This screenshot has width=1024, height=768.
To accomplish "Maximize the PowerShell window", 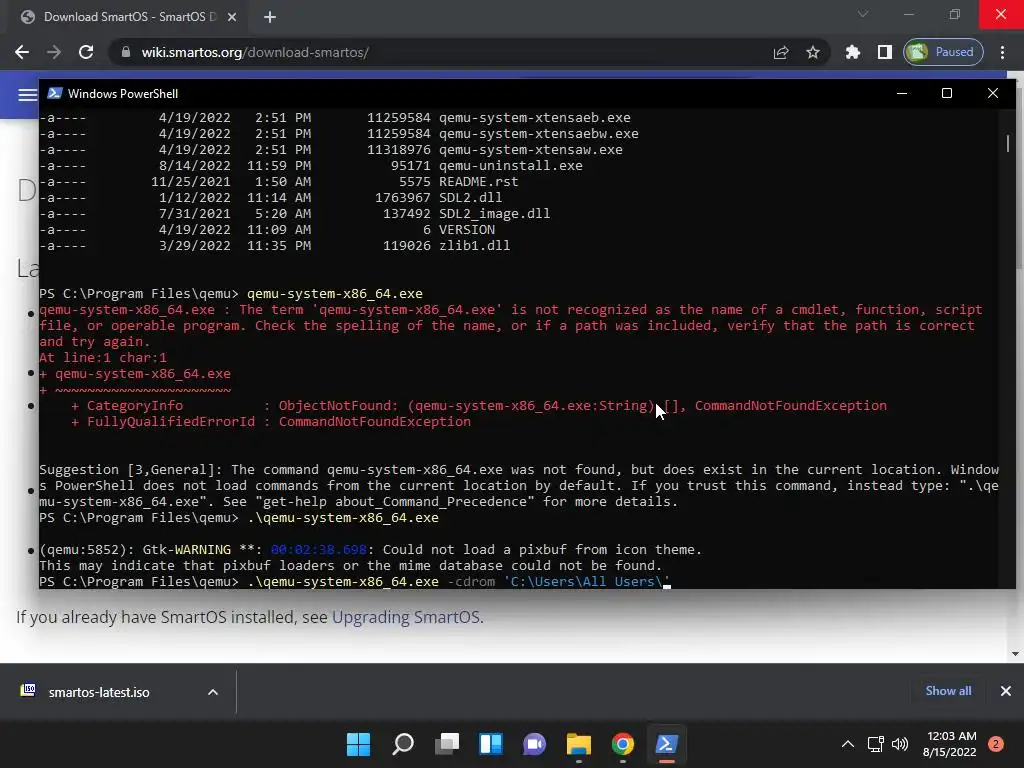I will coord(947,93).
